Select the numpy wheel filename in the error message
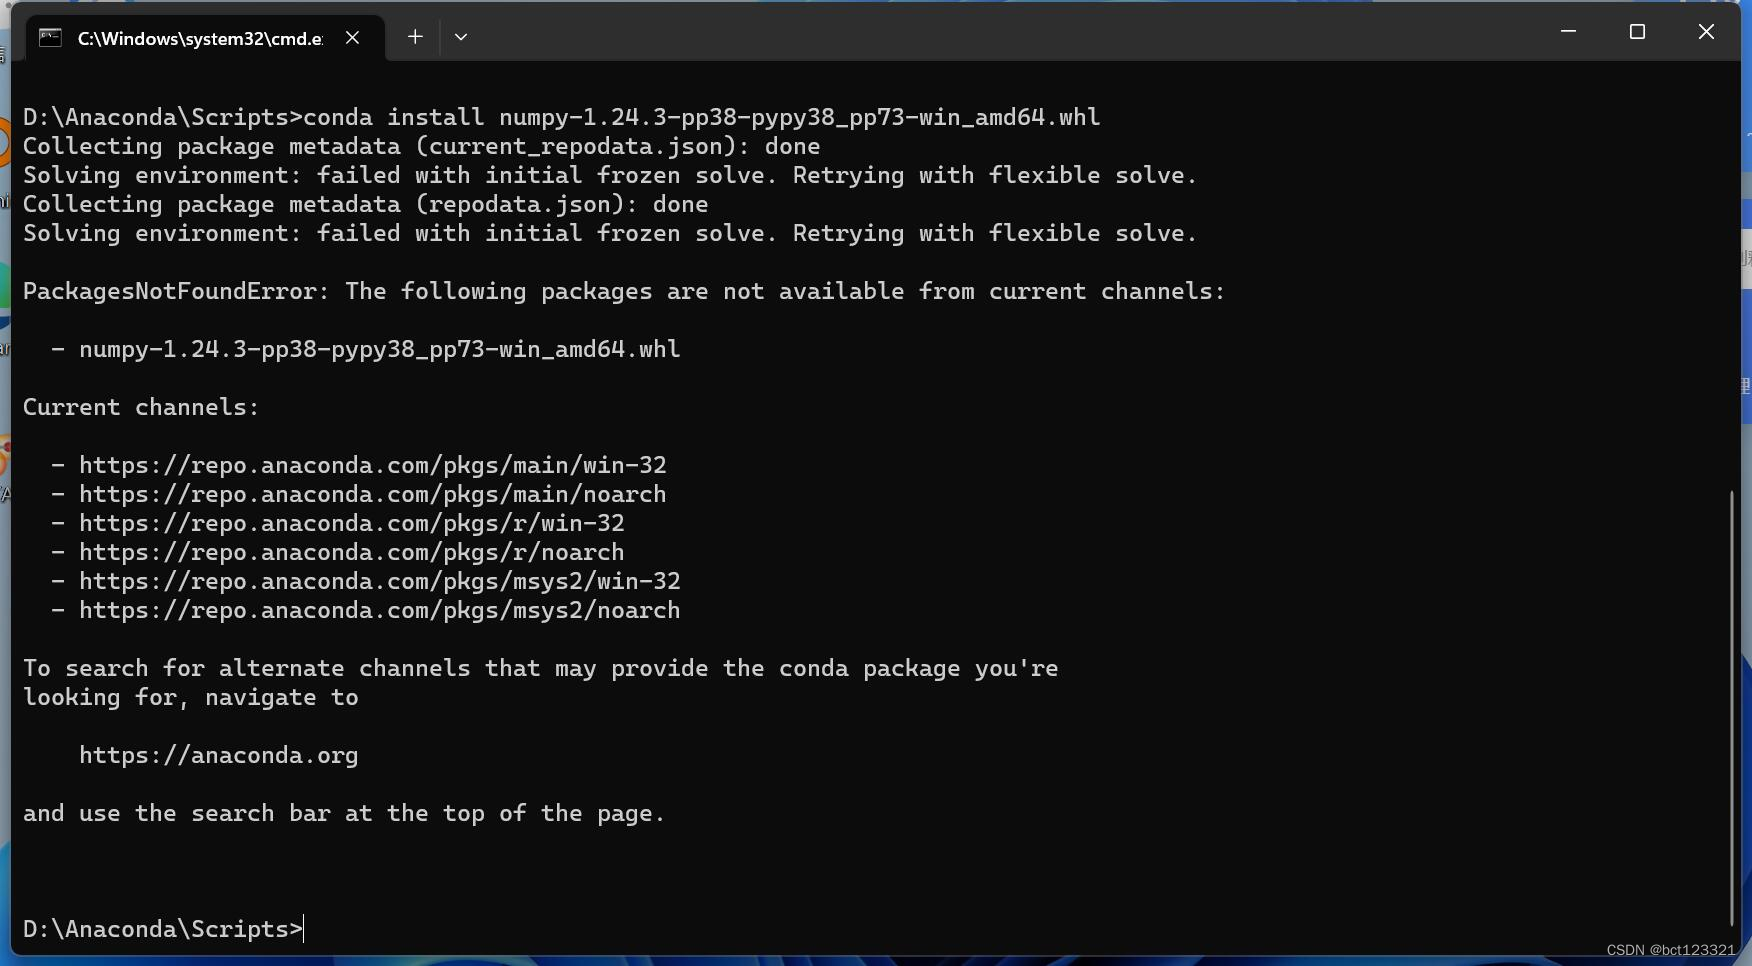1752x966 pixels. [378, 349]
